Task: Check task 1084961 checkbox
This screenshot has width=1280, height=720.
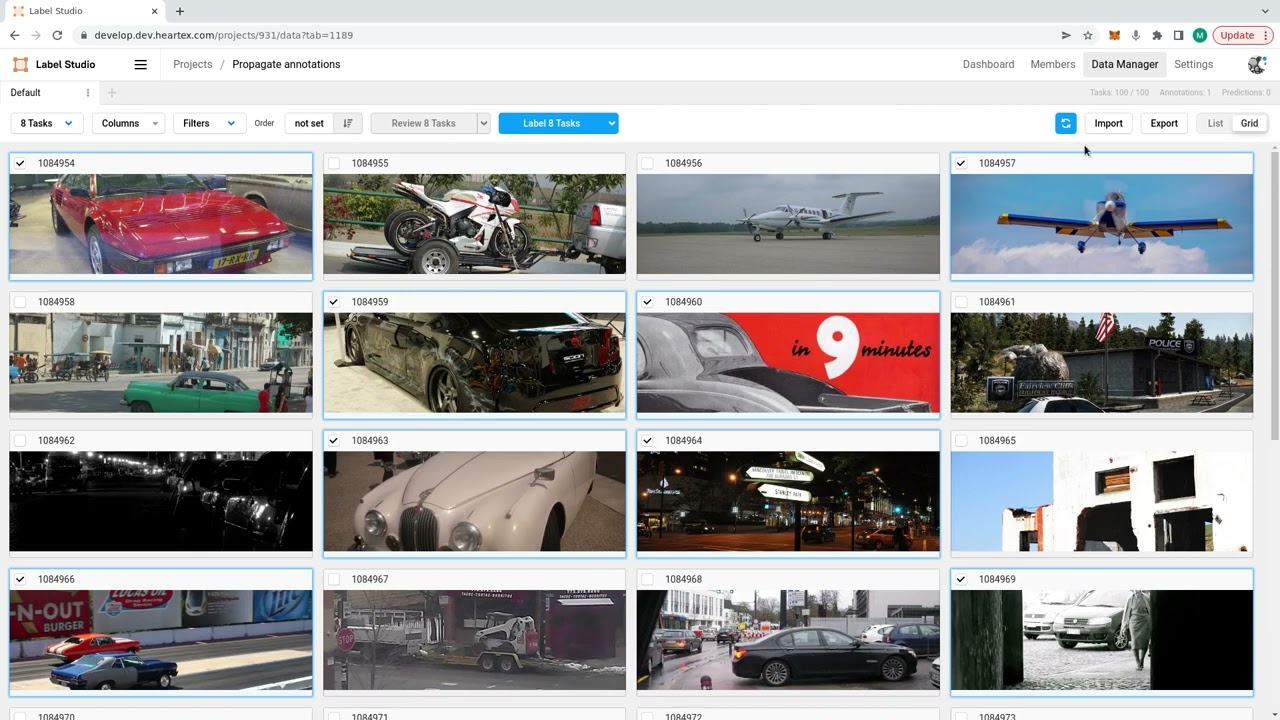Action: (x=961, y=302)
